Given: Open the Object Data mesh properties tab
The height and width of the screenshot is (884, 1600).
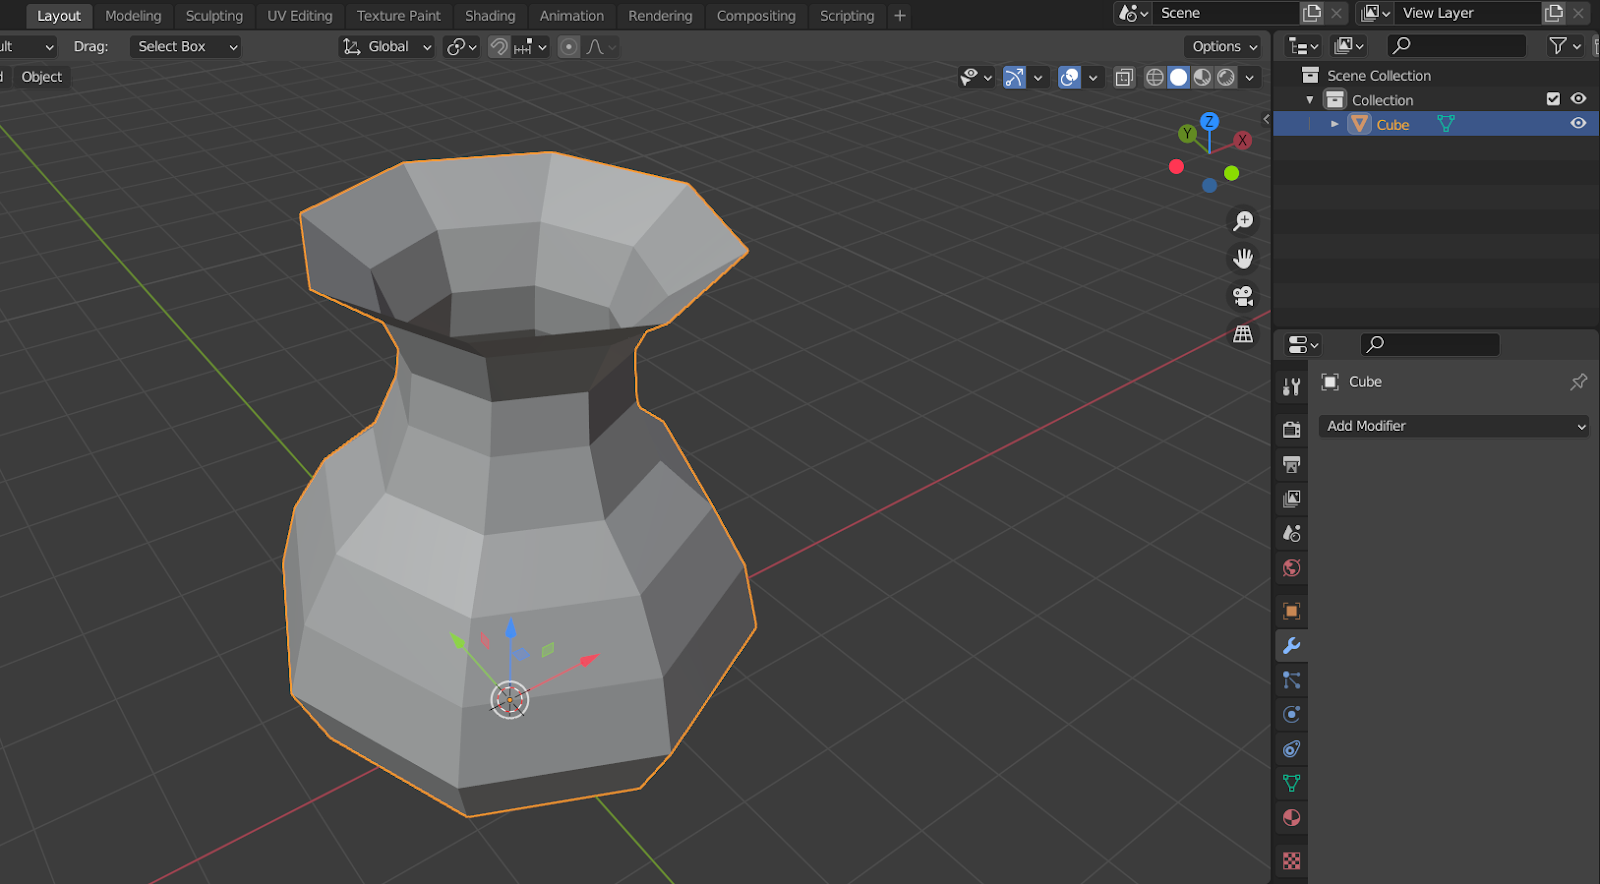Looking at the screenshot, I should coord(1291,783).
